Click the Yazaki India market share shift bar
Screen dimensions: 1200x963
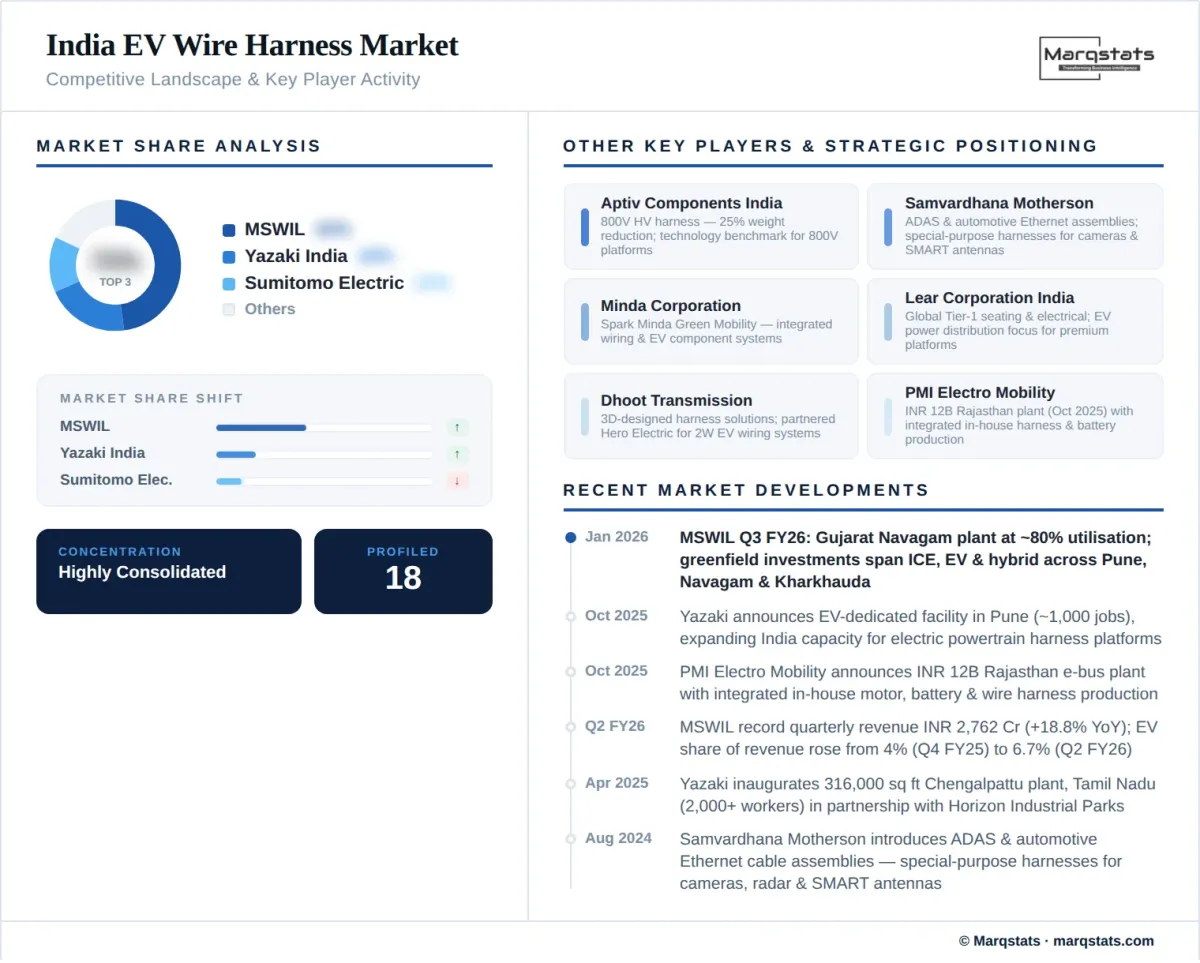pos(325,454)
